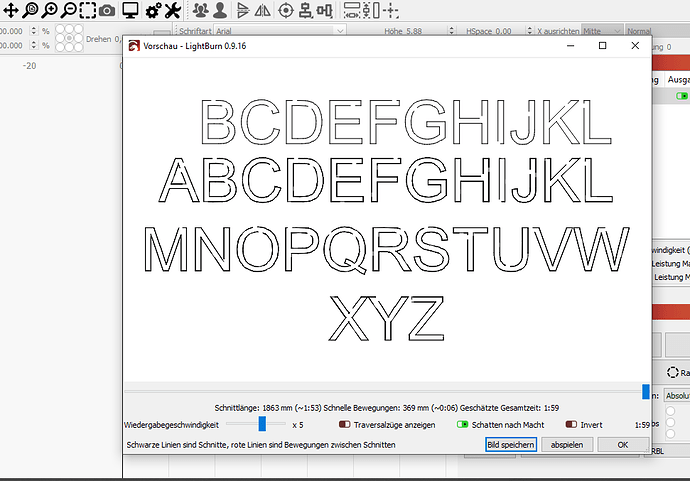Open the Schriftart Arial font dropdown

[x=279, y=31]
